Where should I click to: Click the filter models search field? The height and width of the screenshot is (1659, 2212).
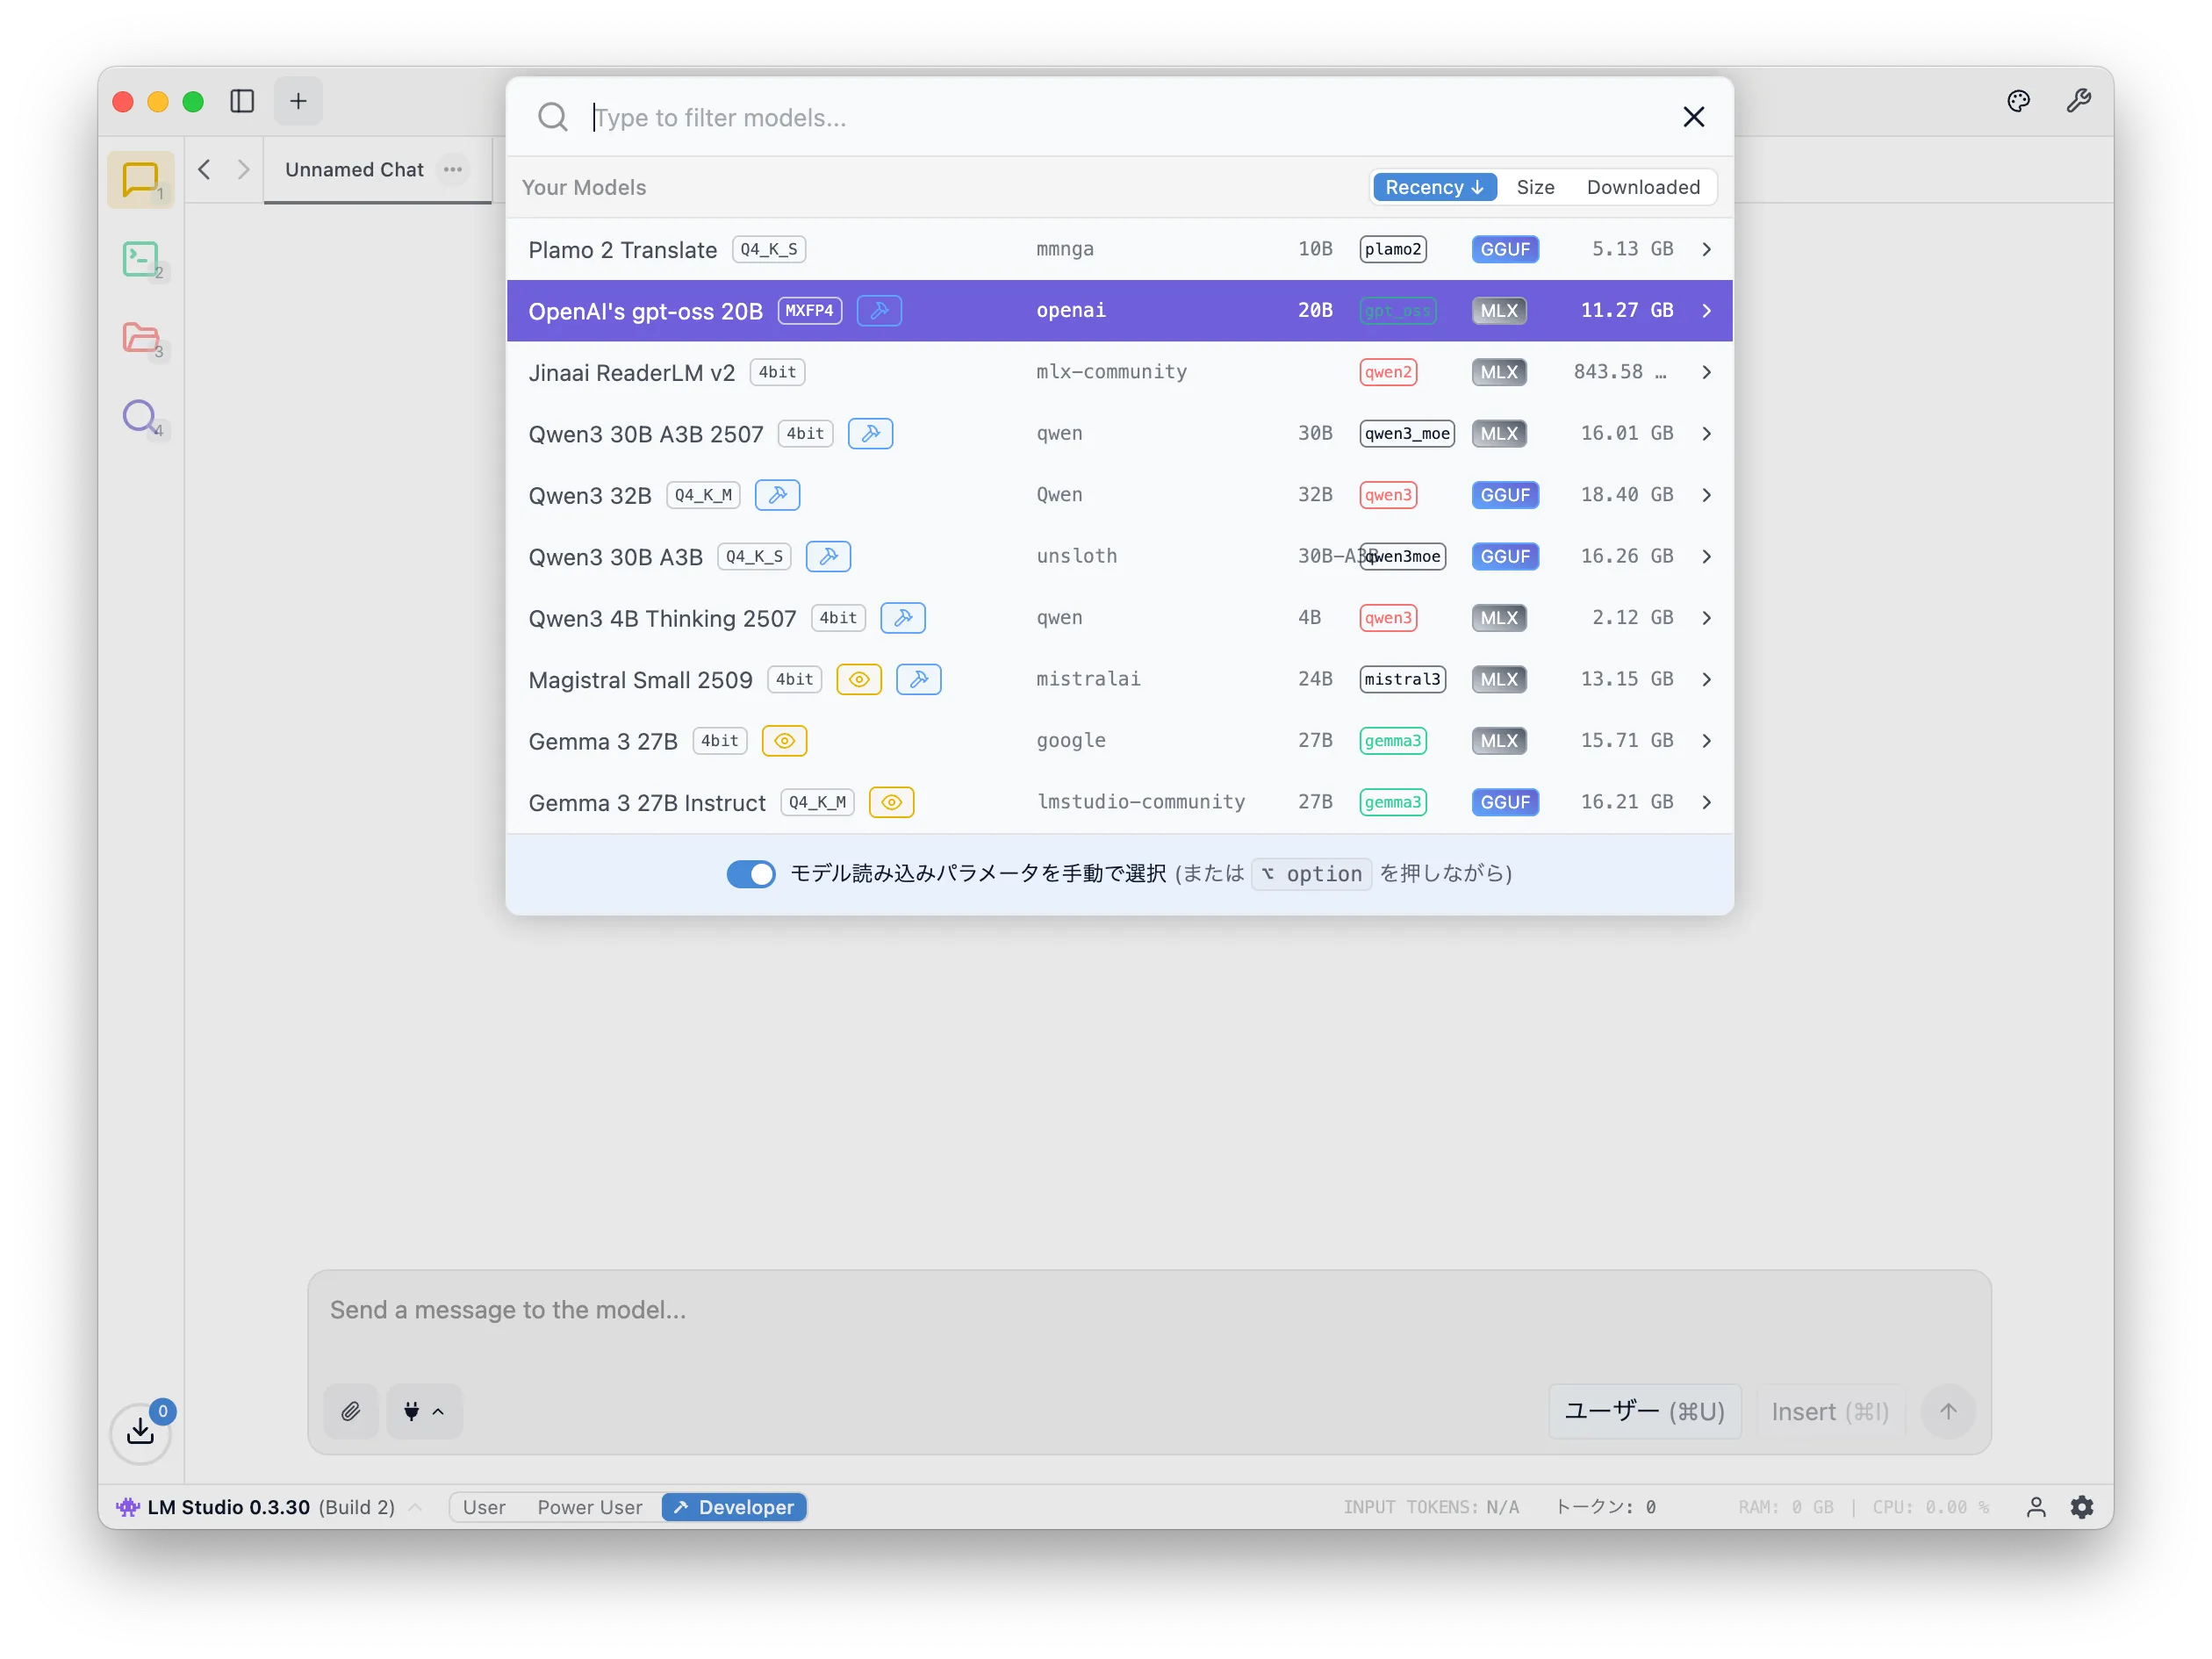click(1120, 118)
